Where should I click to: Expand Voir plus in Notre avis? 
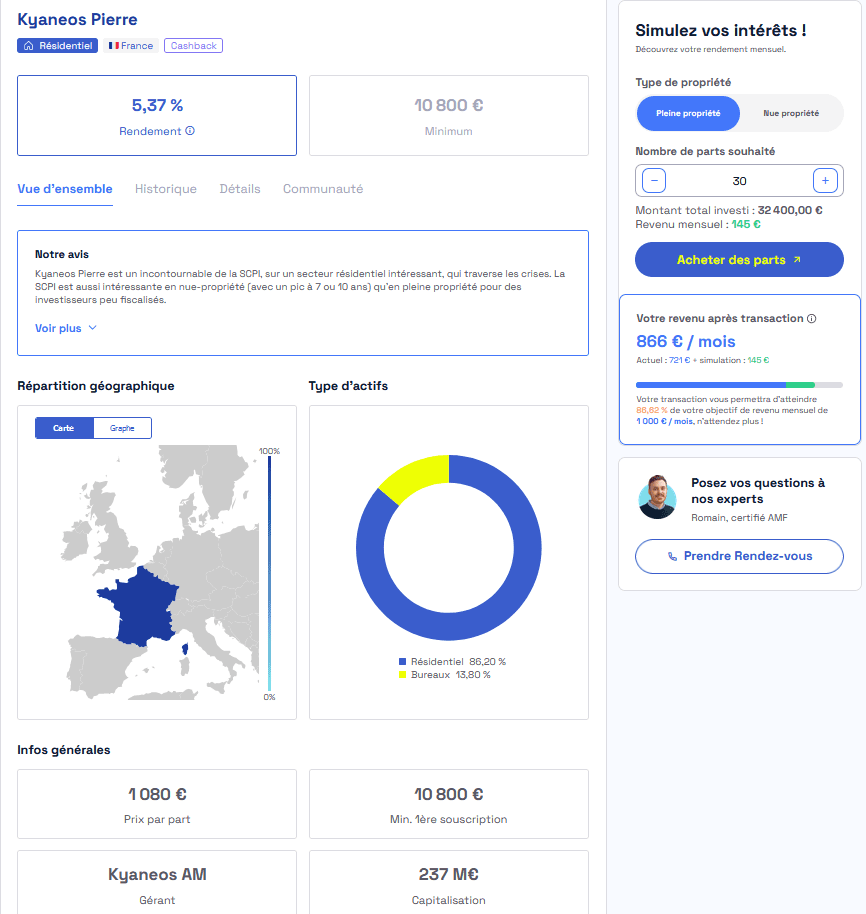tap(66, 328)
